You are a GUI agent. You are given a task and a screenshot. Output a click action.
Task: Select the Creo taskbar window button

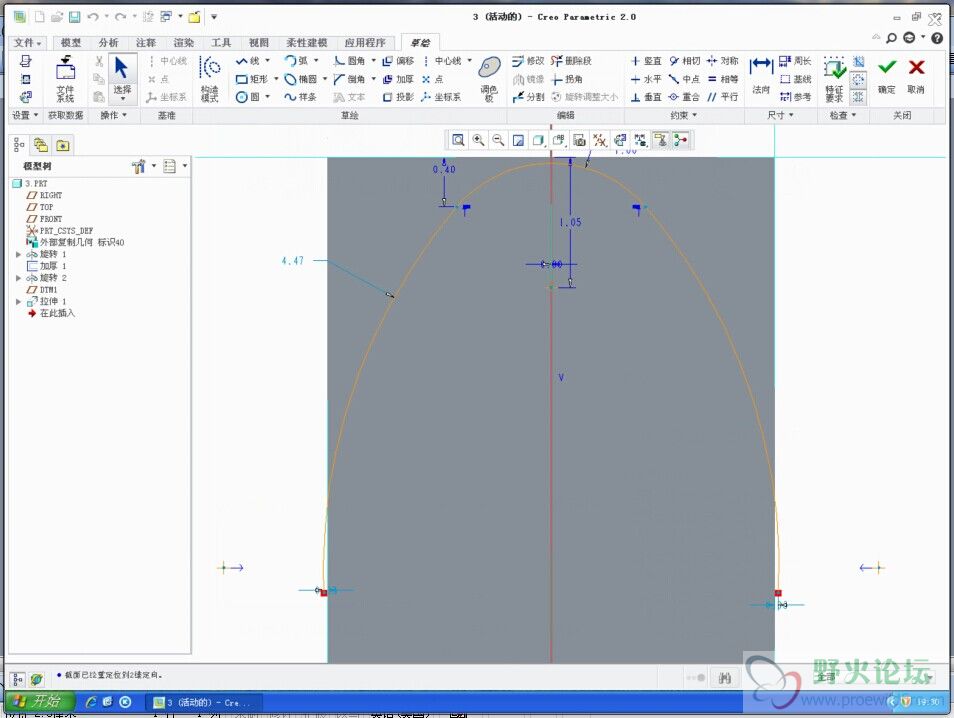point(205,702)
